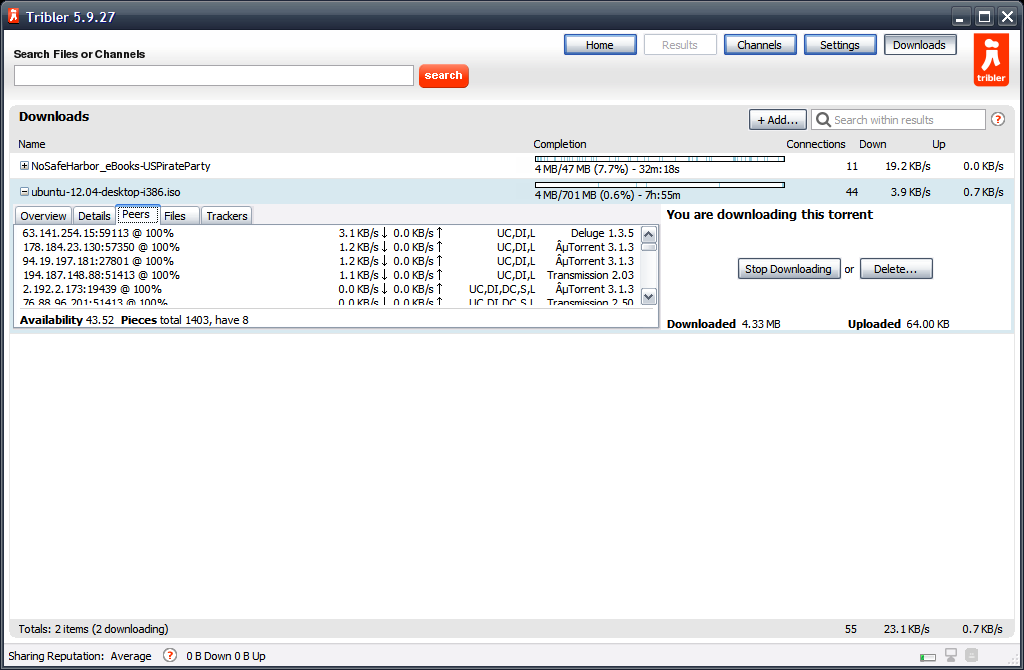Click the 19.2 KB/s down speed value
Screen dimensions: 1024x670
[908, 166]
